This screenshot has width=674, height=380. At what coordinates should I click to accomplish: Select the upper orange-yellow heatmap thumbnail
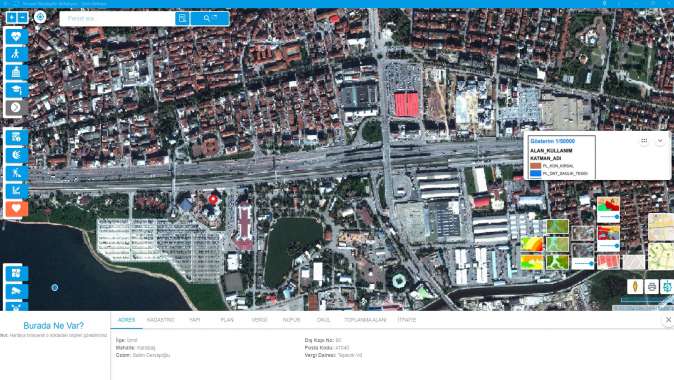point(532,244)
